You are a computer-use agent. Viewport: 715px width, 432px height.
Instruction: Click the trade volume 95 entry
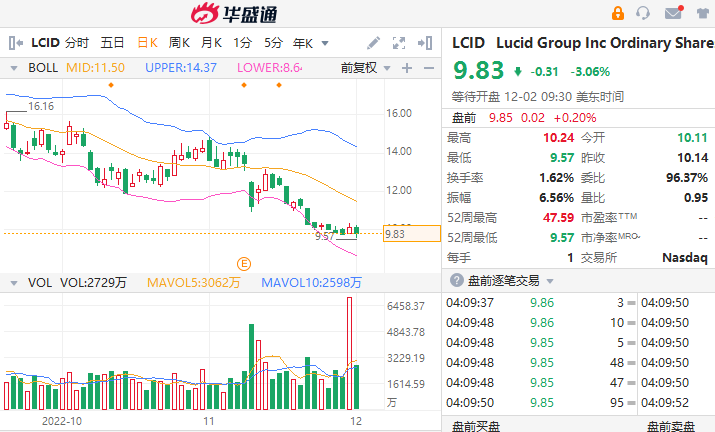(617, 403)
